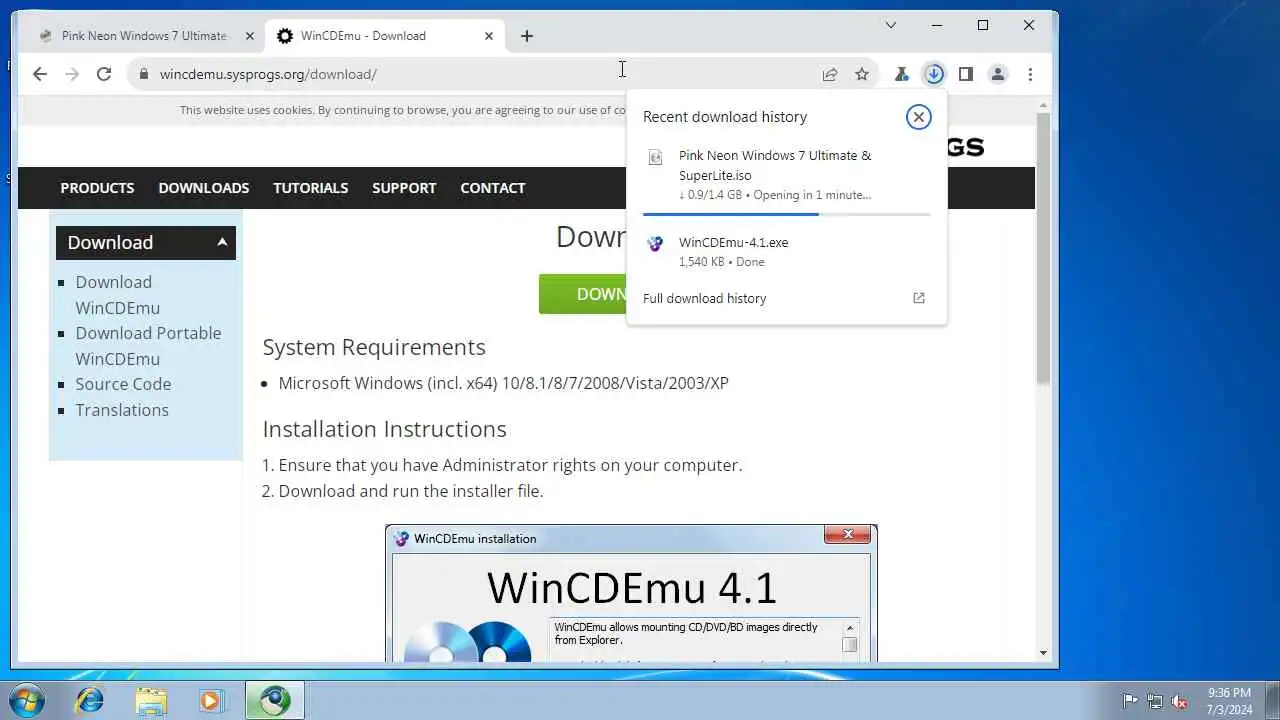Click the muted volume tray icon
This screenshot has height=720, width=1280.
point(1179,701)
